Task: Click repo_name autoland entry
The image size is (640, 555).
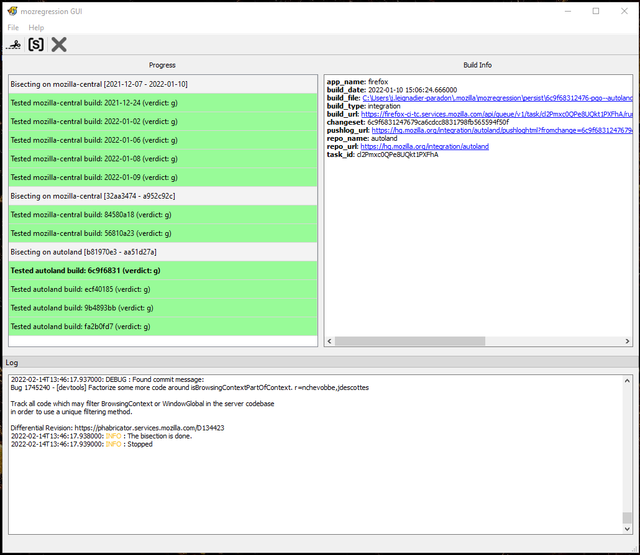Action: [362, 138]
